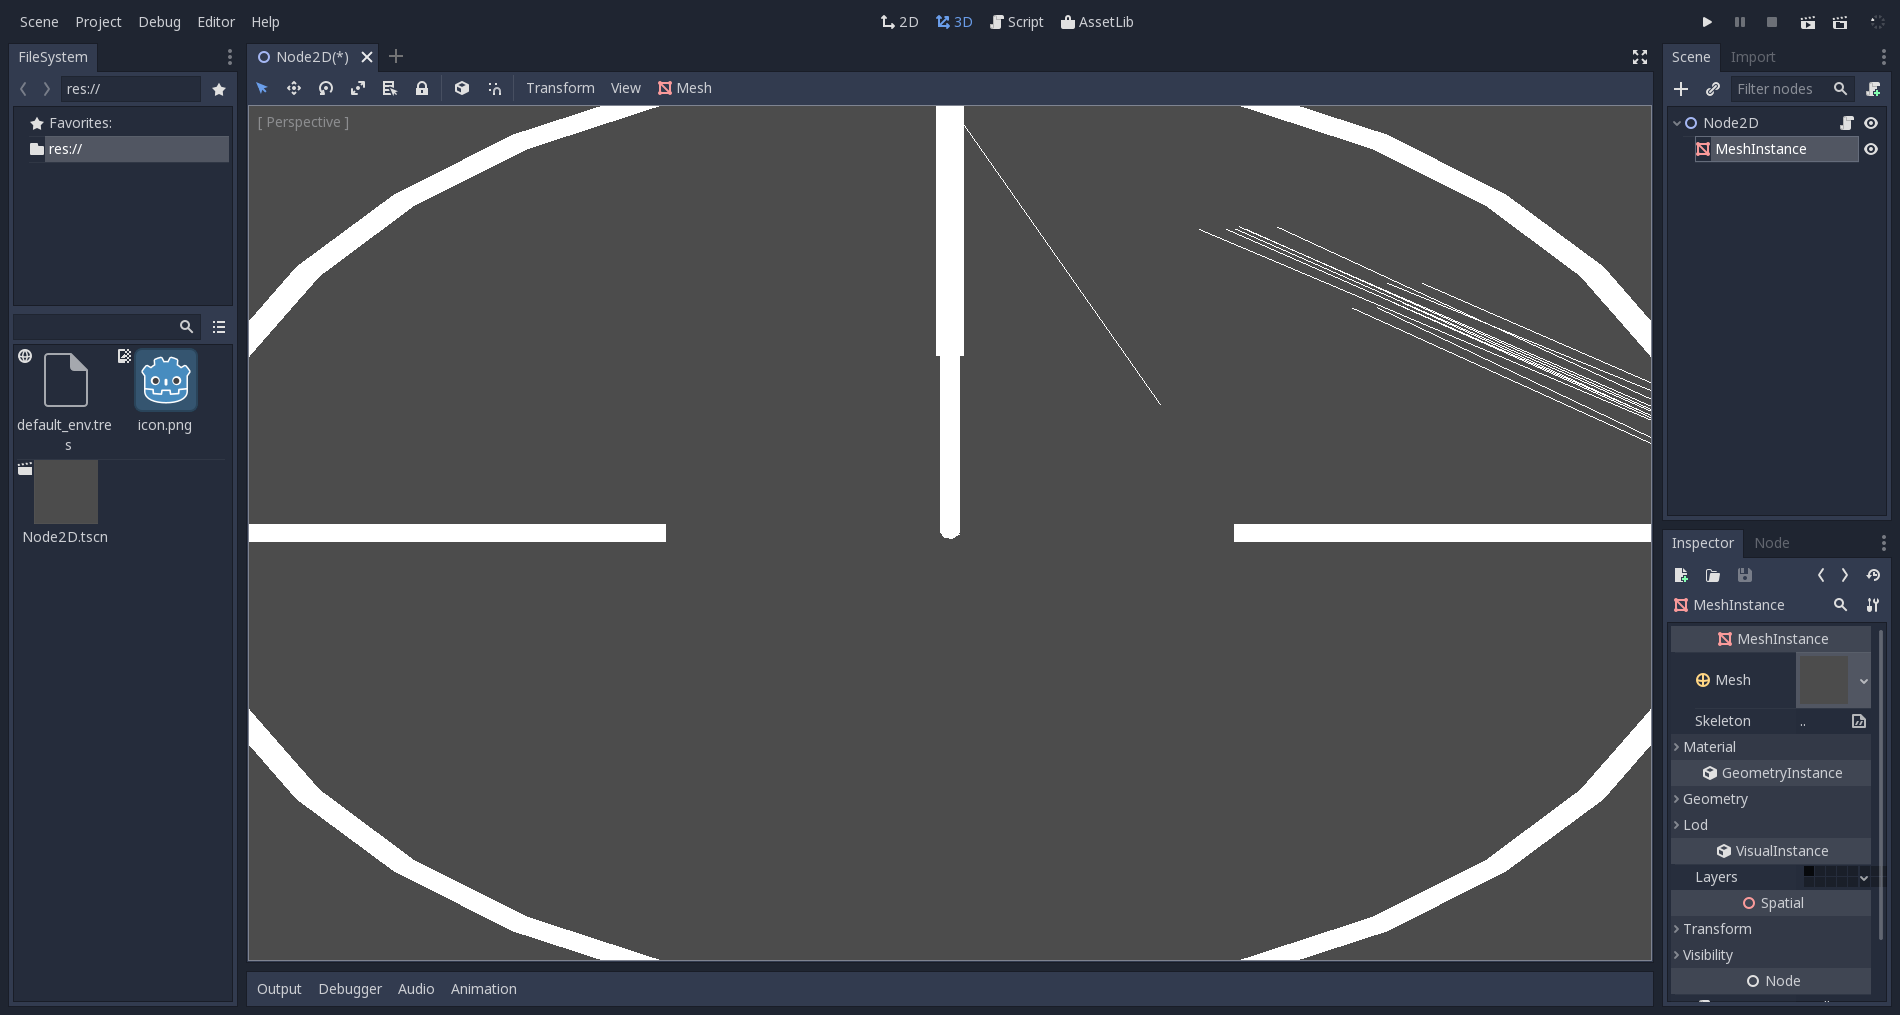Expand Geometry section in Inspector

click(x=1771, y=799)
